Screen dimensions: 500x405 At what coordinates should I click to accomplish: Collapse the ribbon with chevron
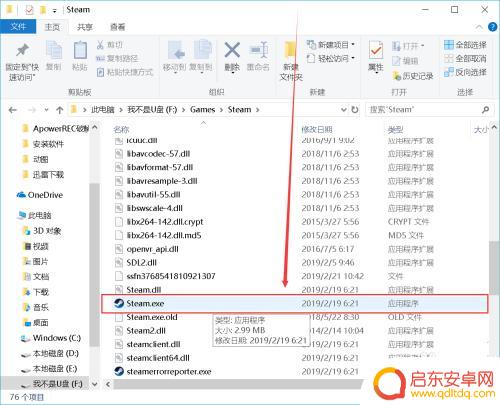(479, 27)
